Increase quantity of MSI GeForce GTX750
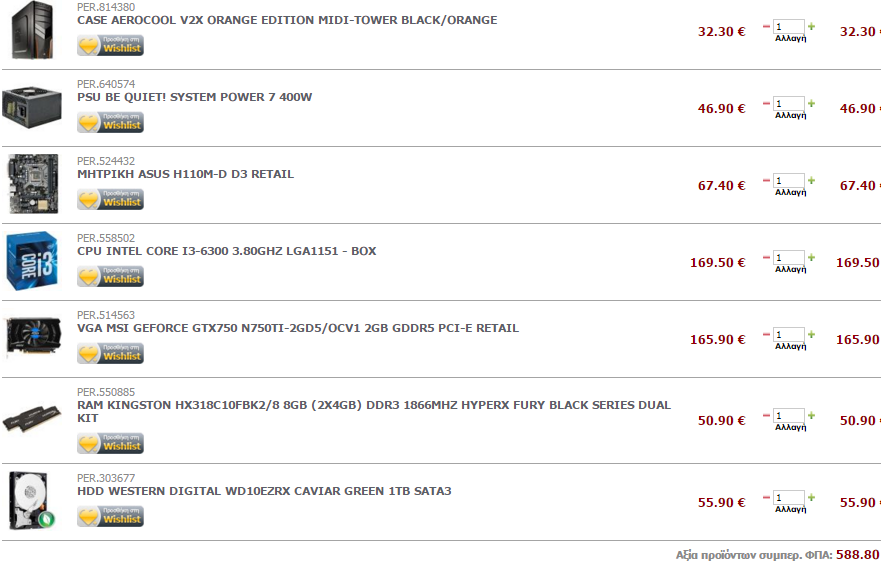Viewport: 881px width, 563px height. tap(811, 334)
